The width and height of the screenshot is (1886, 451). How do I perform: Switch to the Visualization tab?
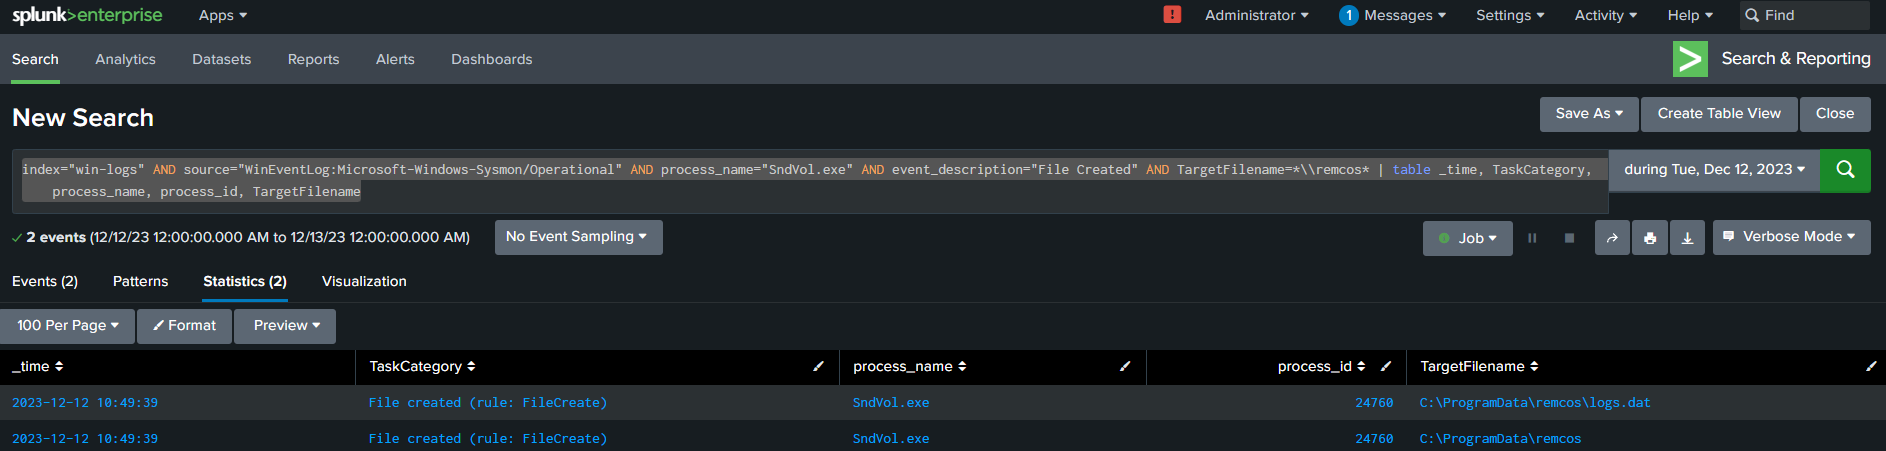(x=364, y=282)
